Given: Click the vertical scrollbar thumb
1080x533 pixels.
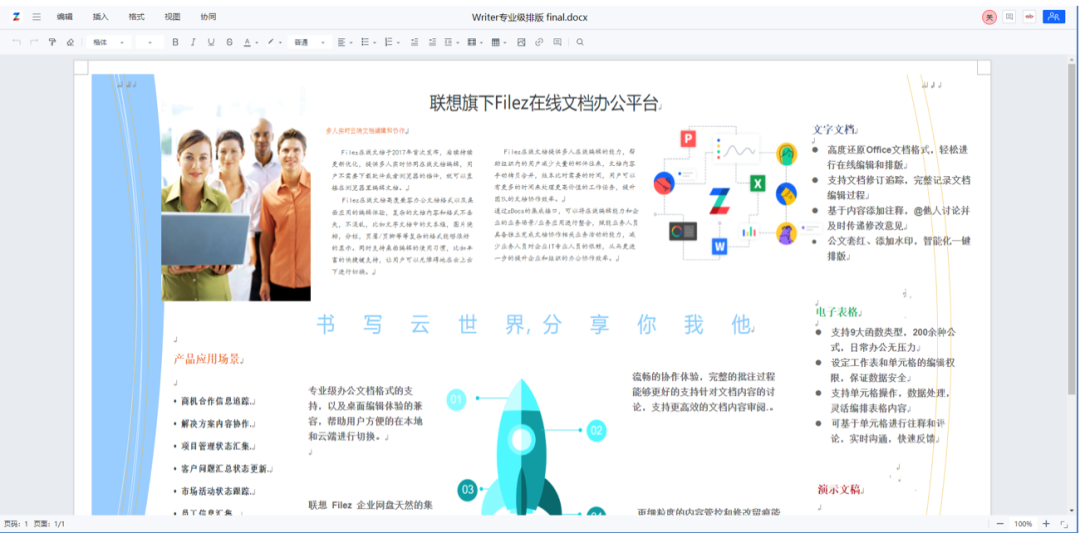Looking at the screenshot, I should [x=1072, y=227].
